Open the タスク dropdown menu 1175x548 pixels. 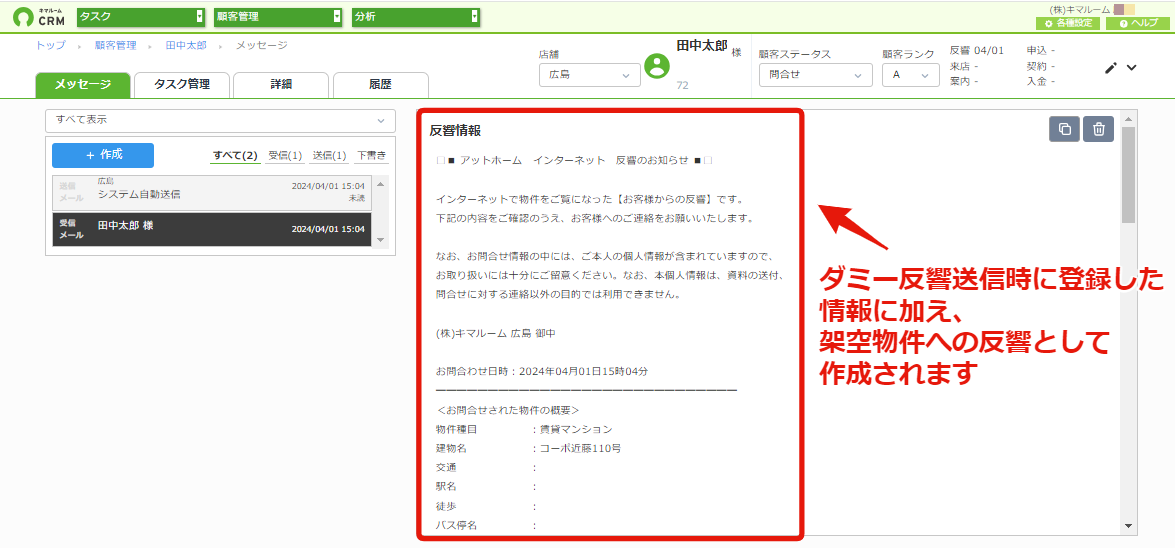[141, 16]
